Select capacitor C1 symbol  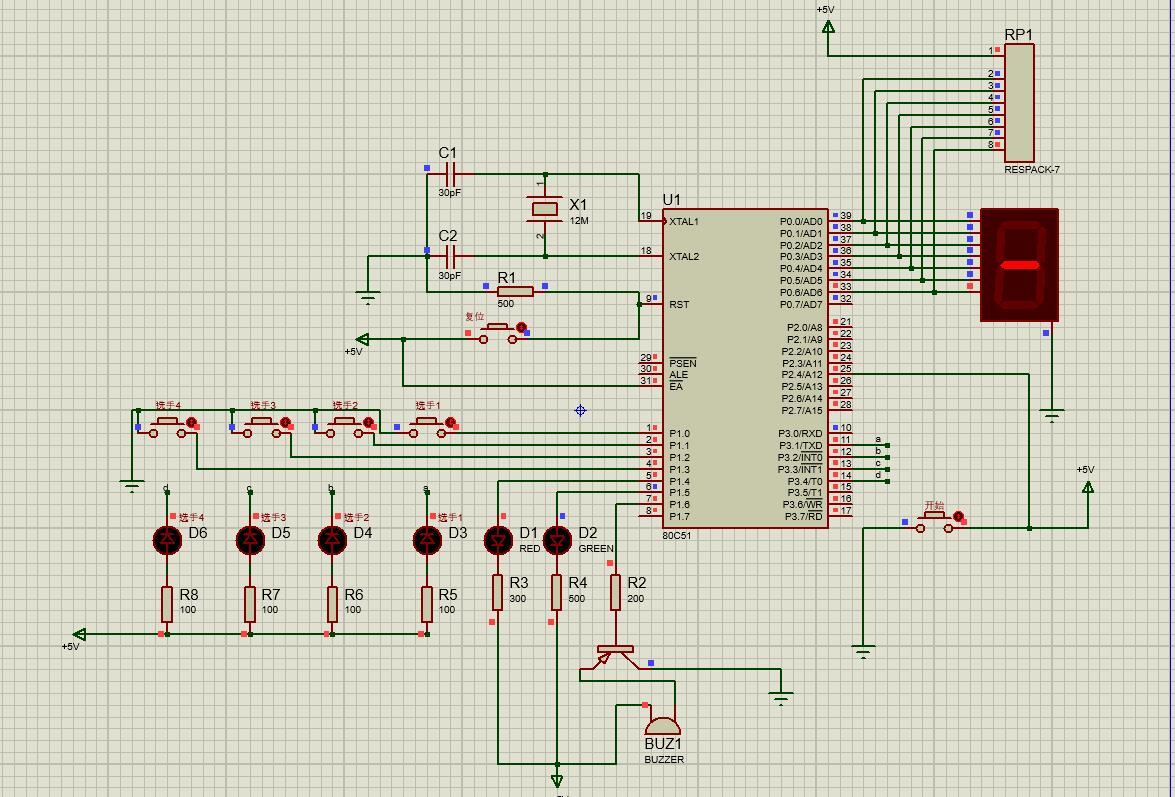(450, 174)
